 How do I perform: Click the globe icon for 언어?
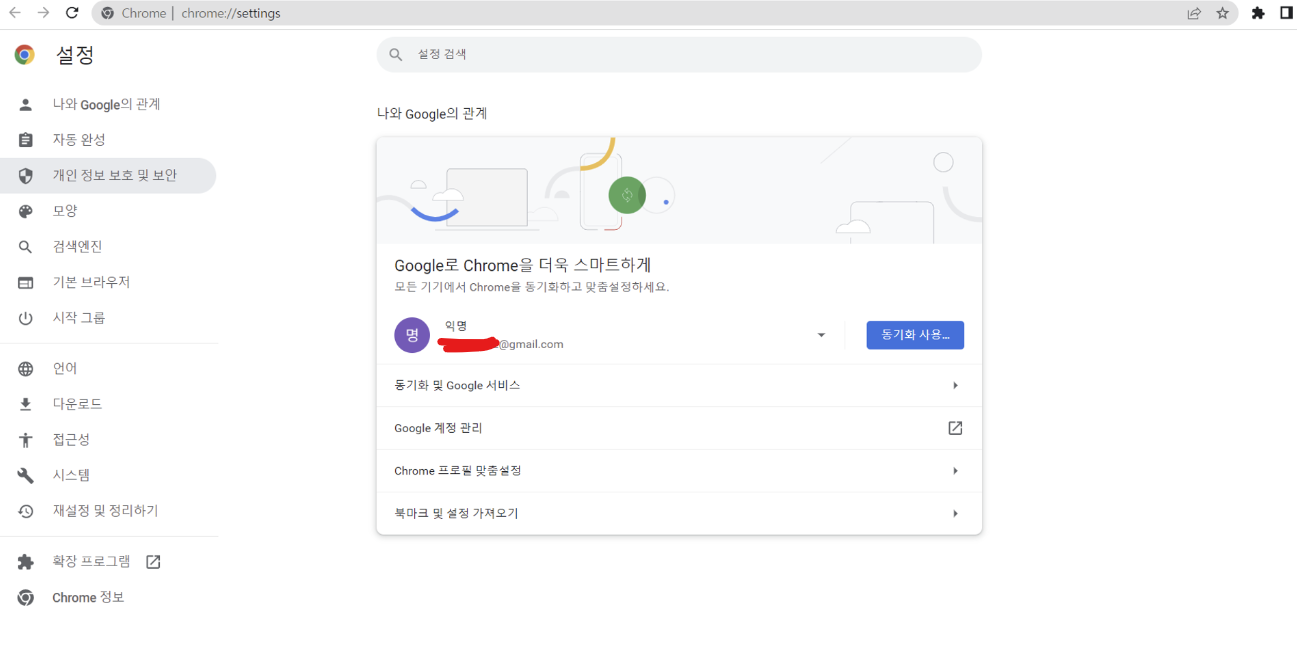click(26, 369)
